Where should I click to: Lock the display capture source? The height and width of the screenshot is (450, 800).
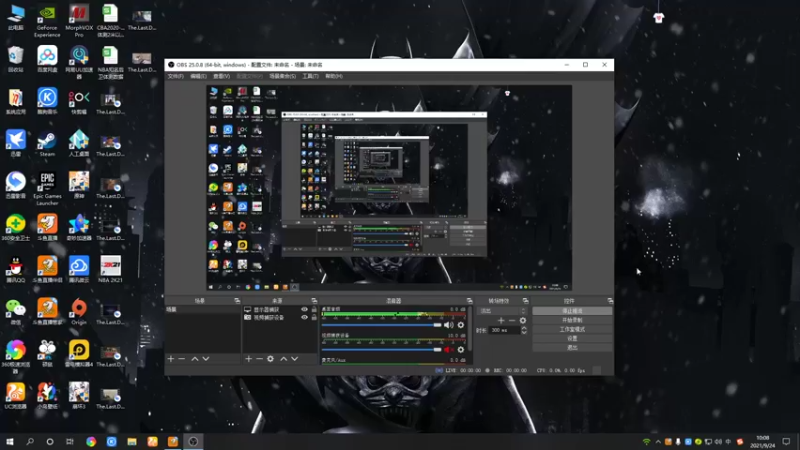(314, 310)
